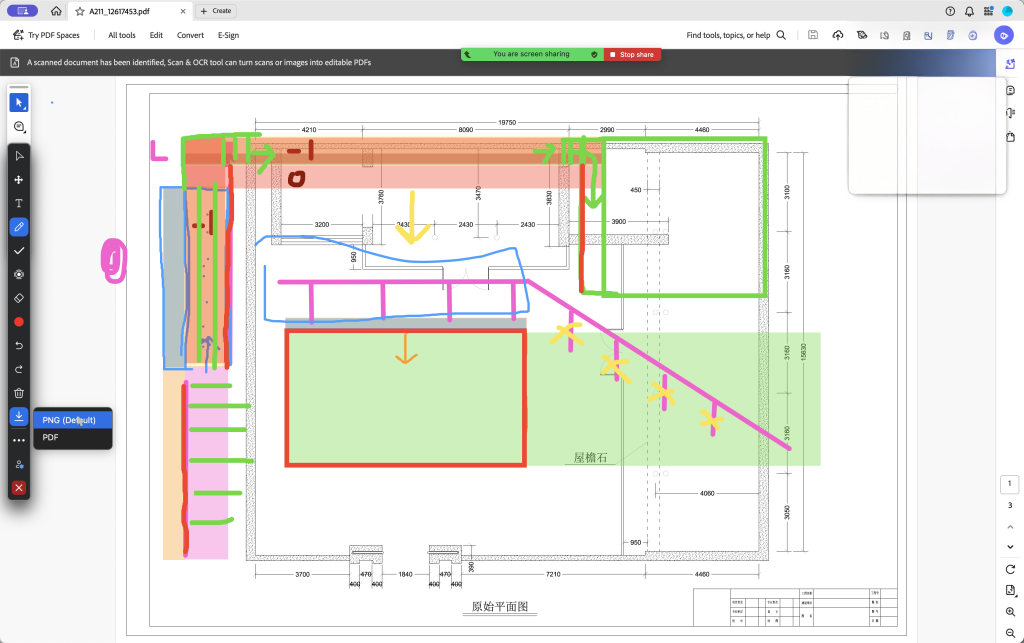Click the trash icon to clear annotations
The width and height of the screenshot is (1024, 643).
(x=19, y=393)
